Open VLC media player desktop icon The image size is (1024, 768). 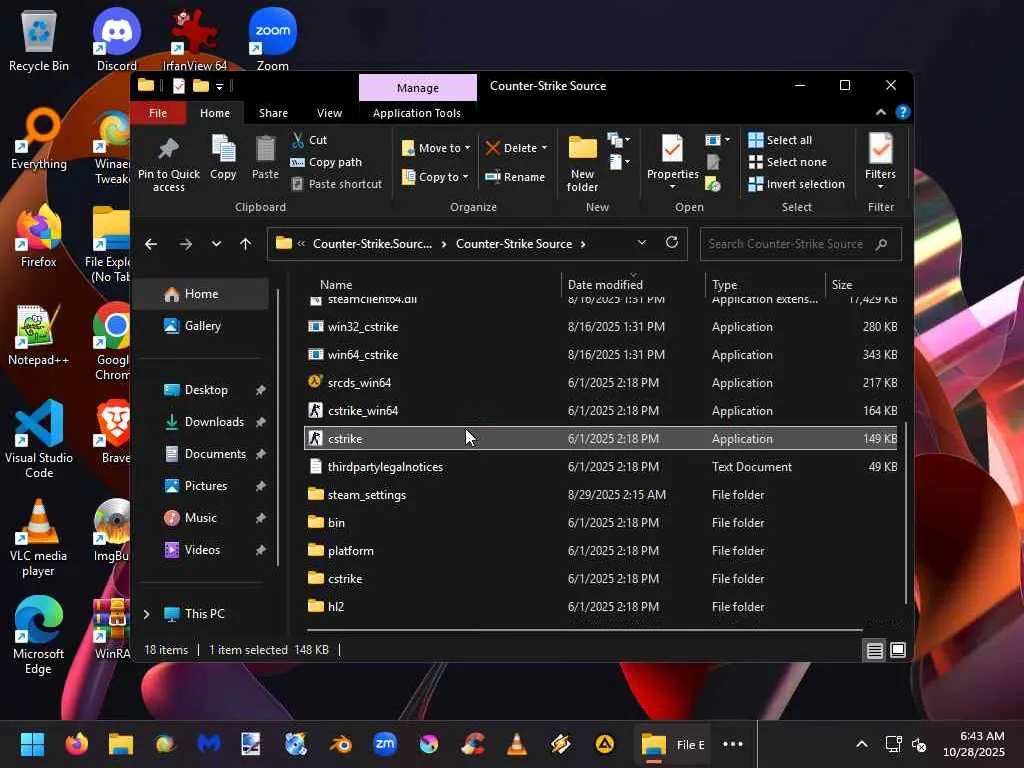39,539
